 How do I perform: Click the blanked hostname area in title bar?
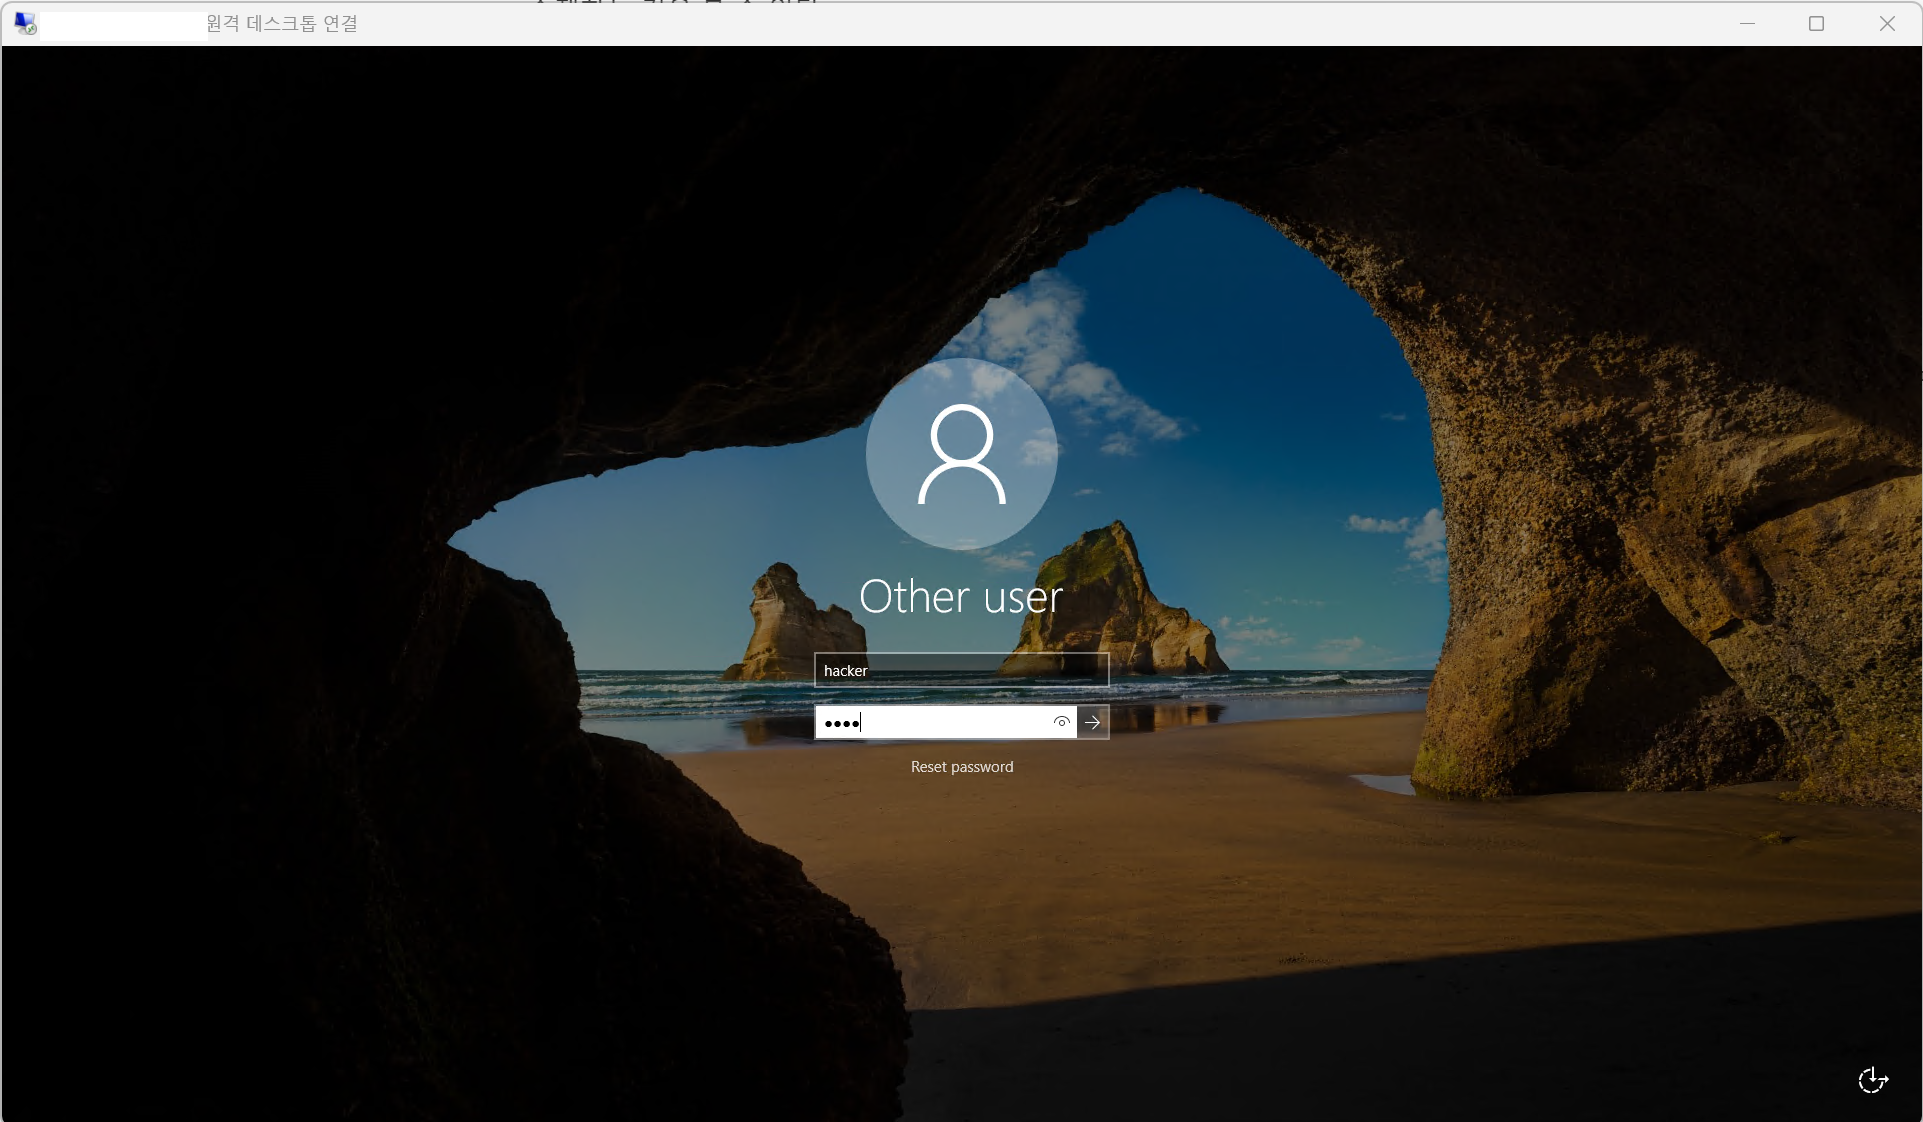(122, 26)
